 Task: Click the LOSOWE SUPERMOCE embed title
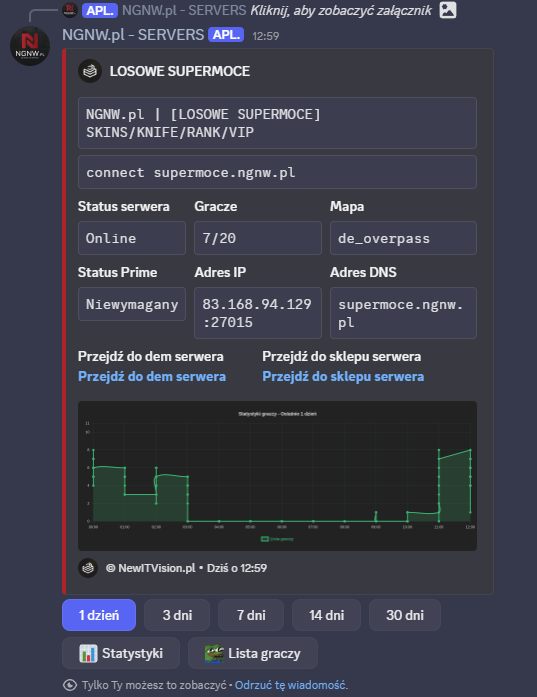click(180, 71)
